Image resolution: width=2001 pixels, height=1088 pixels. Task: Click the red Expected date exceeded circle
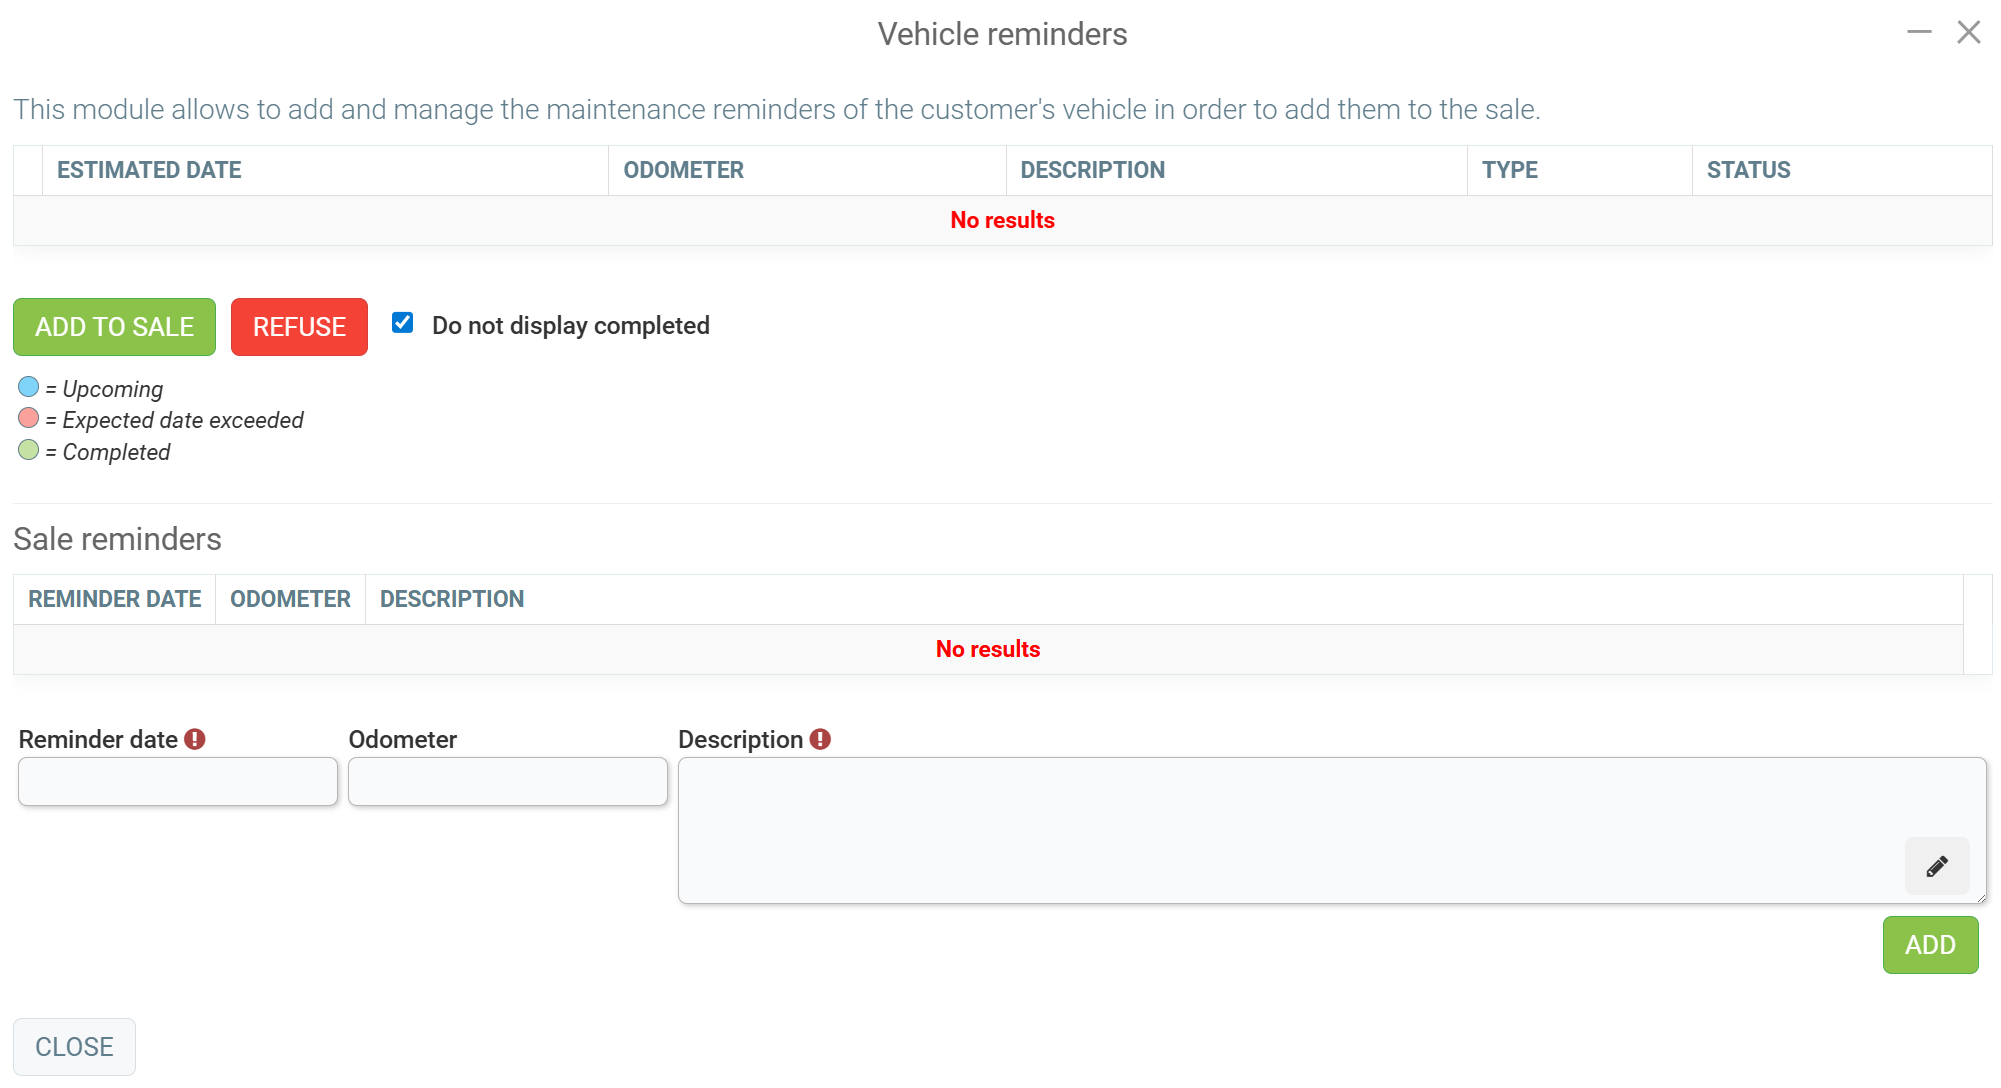pyautogui.click(x=29, y=418)
